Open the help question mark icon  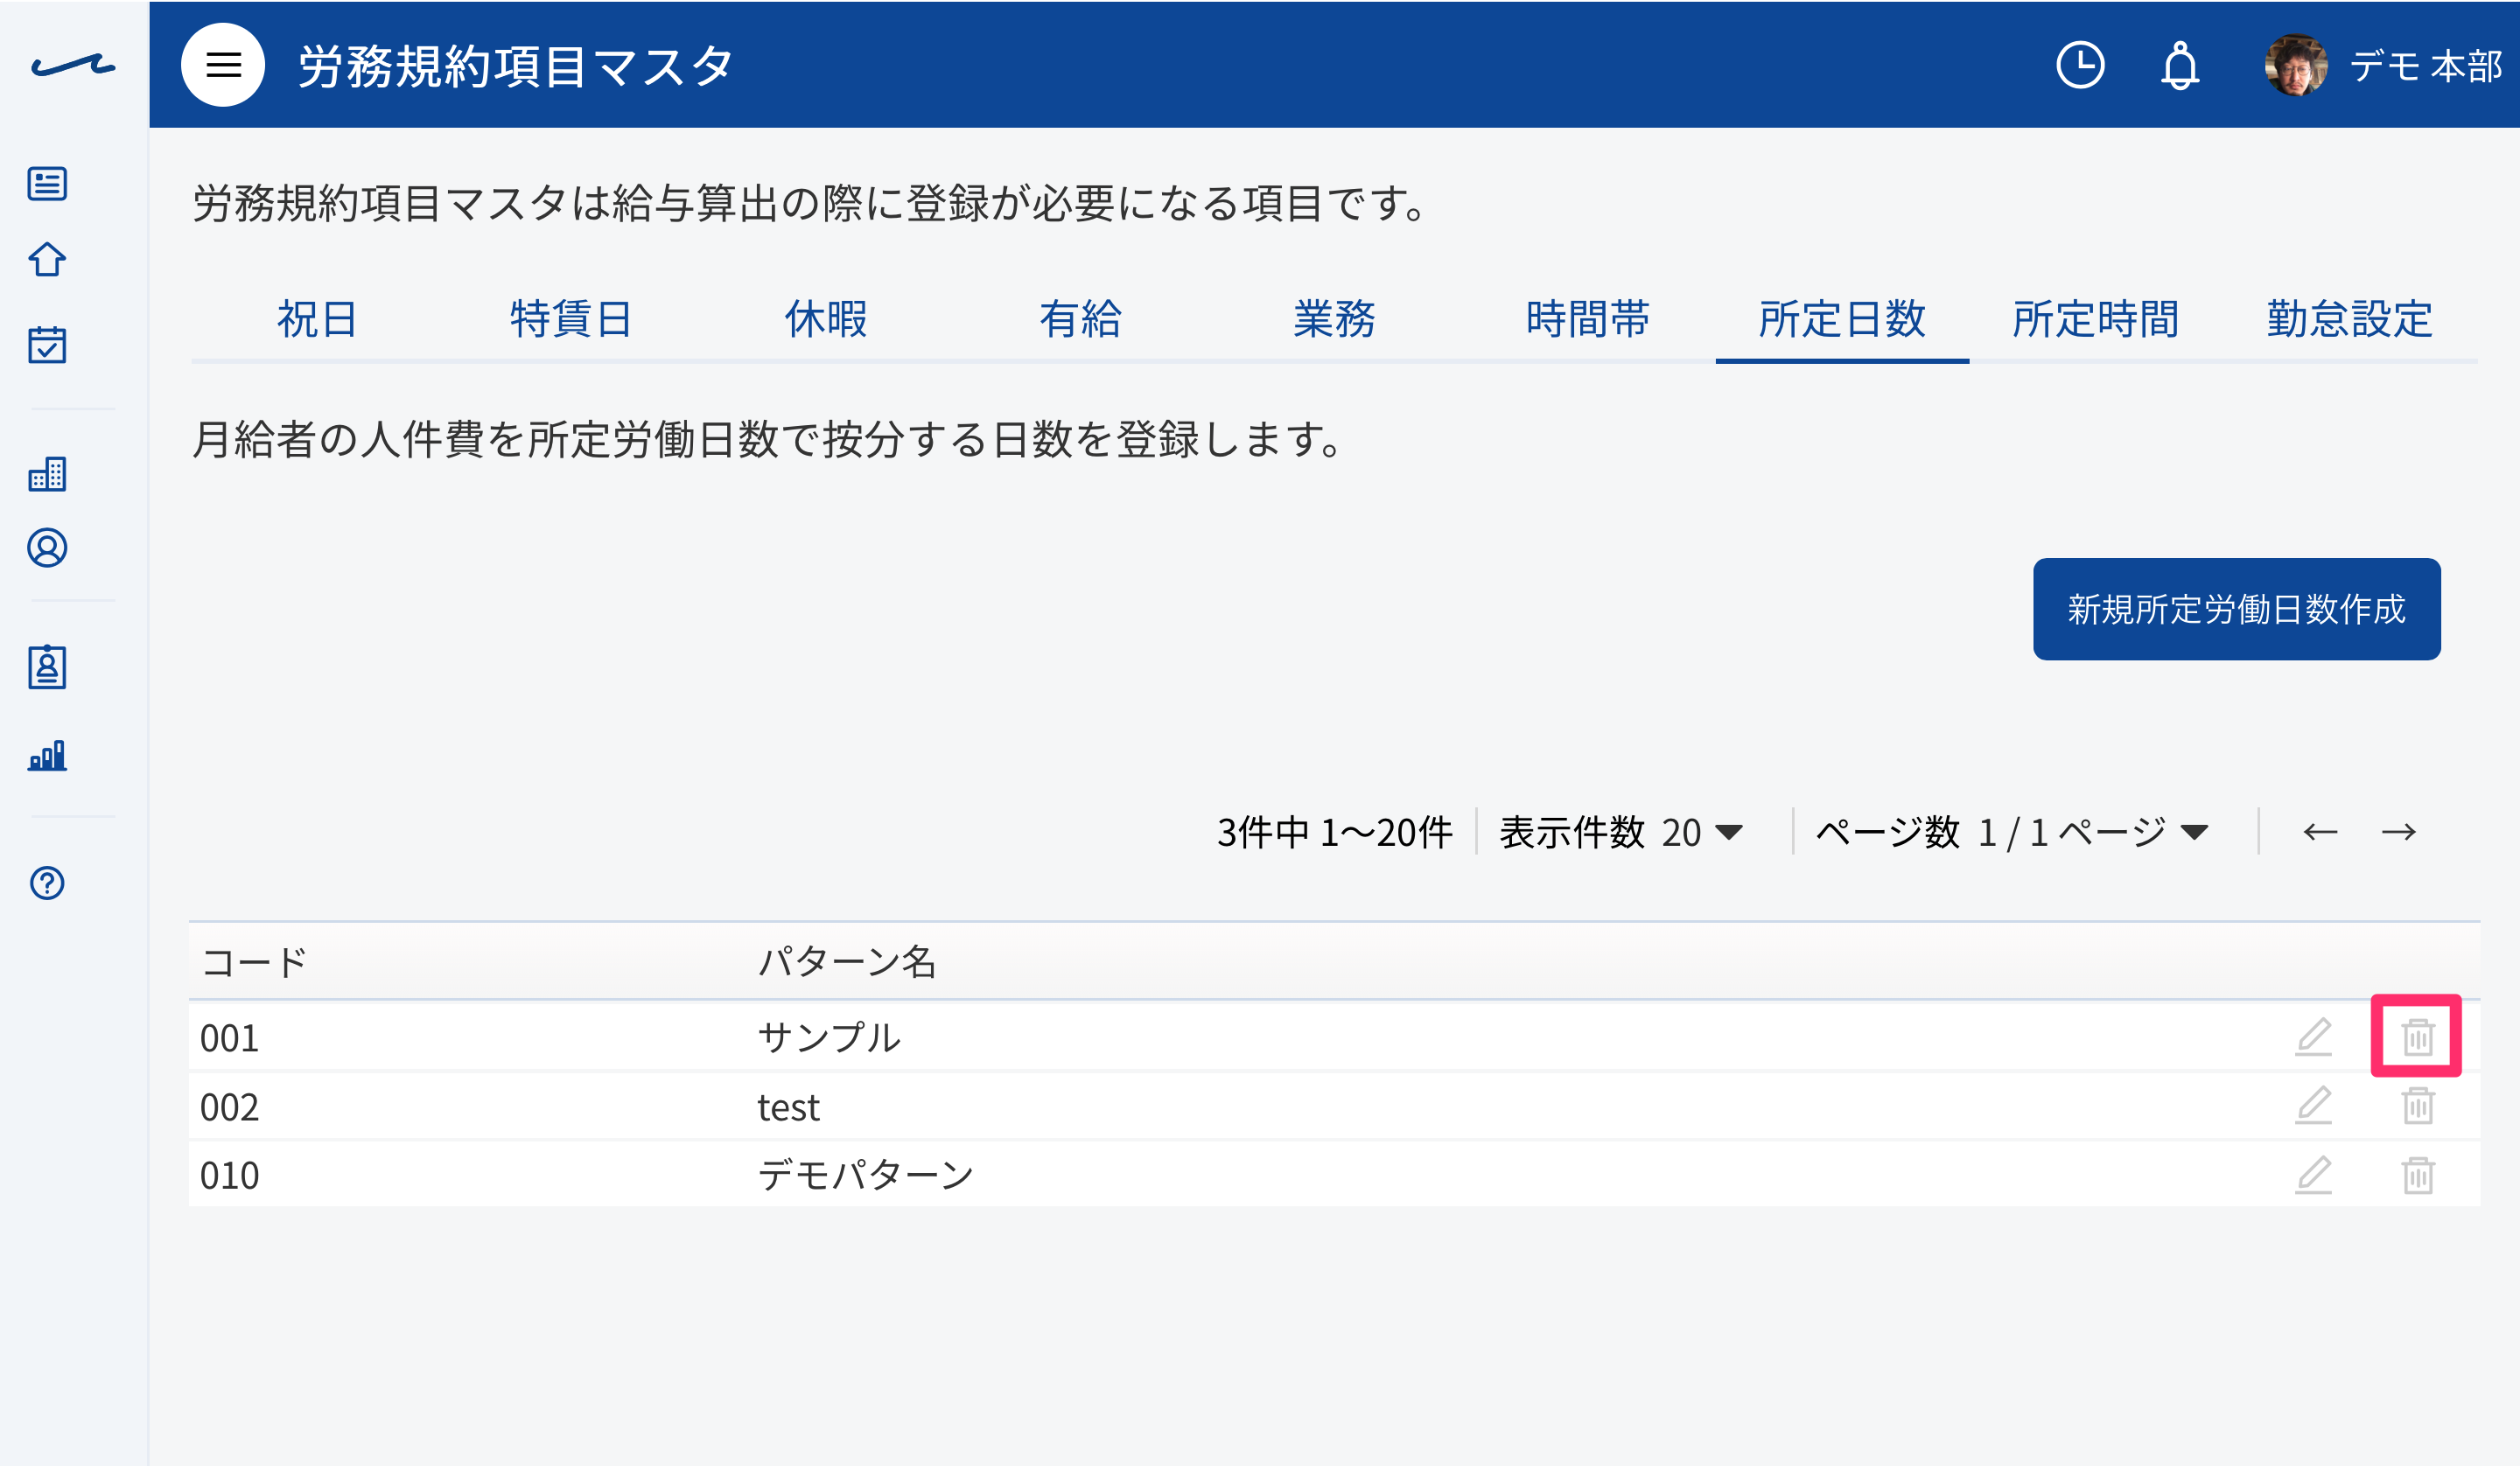coord(47,883)
